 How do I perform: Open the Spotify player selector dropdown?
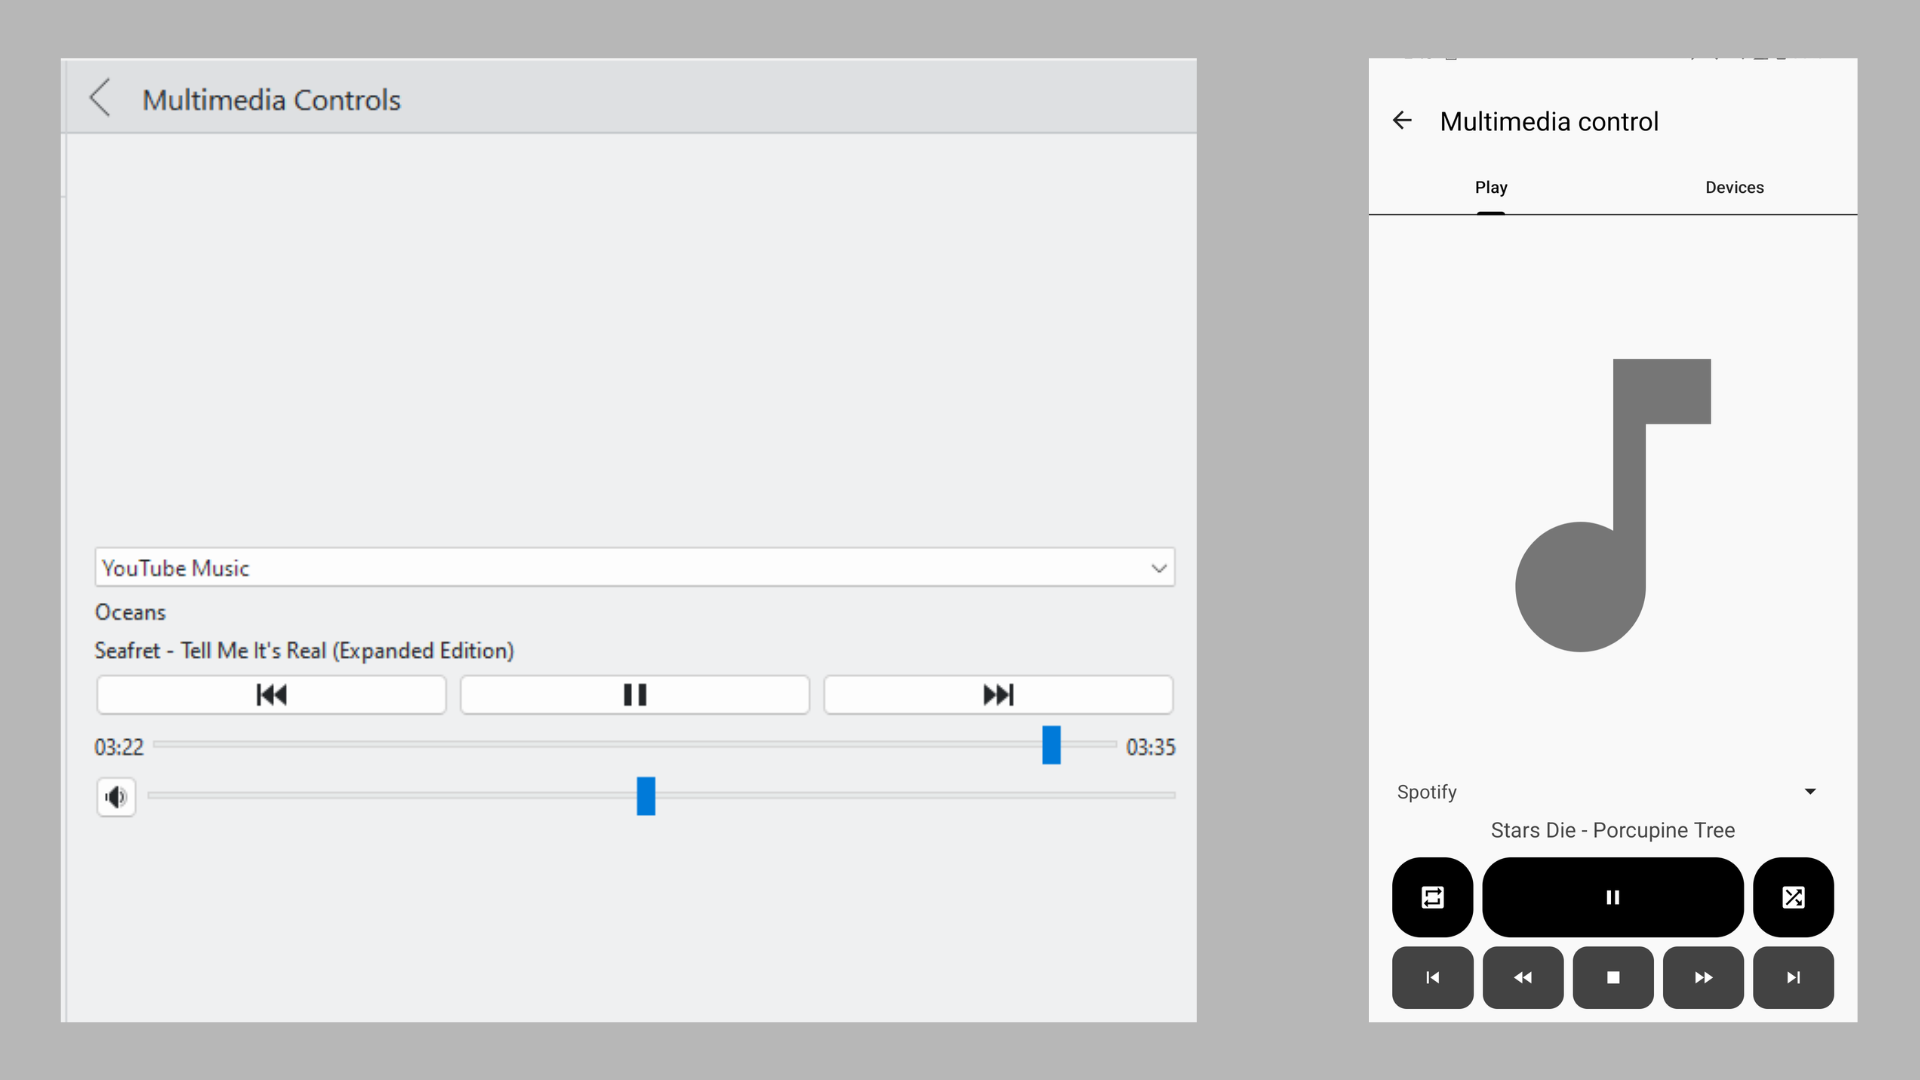tap(1612, 792)
